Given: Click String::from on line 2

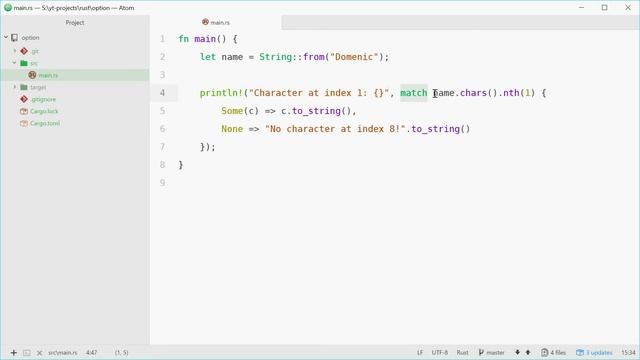Looking at the screenshot, I should [x=292, y=57].
